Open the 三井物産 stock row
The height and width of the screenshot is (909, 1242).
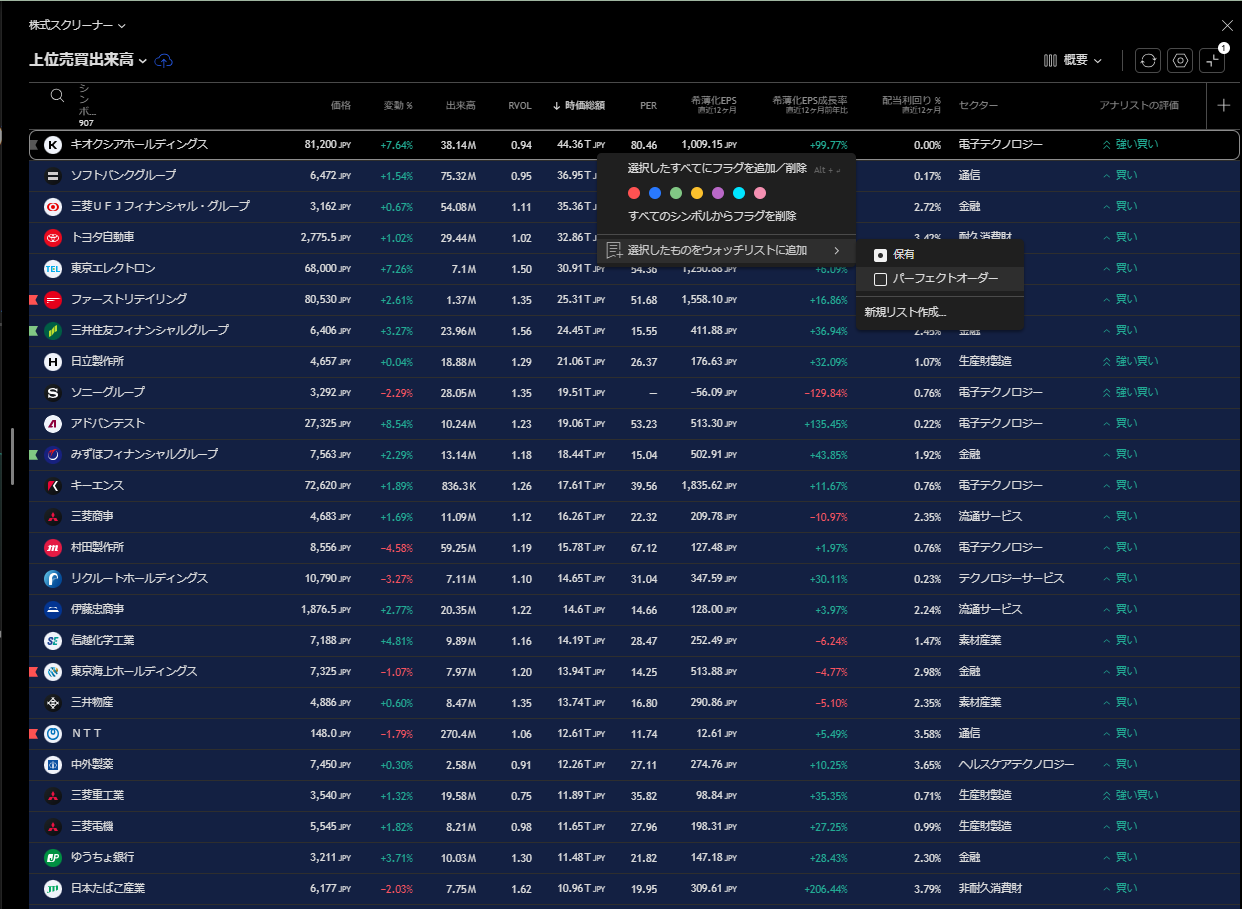(634, 703)
